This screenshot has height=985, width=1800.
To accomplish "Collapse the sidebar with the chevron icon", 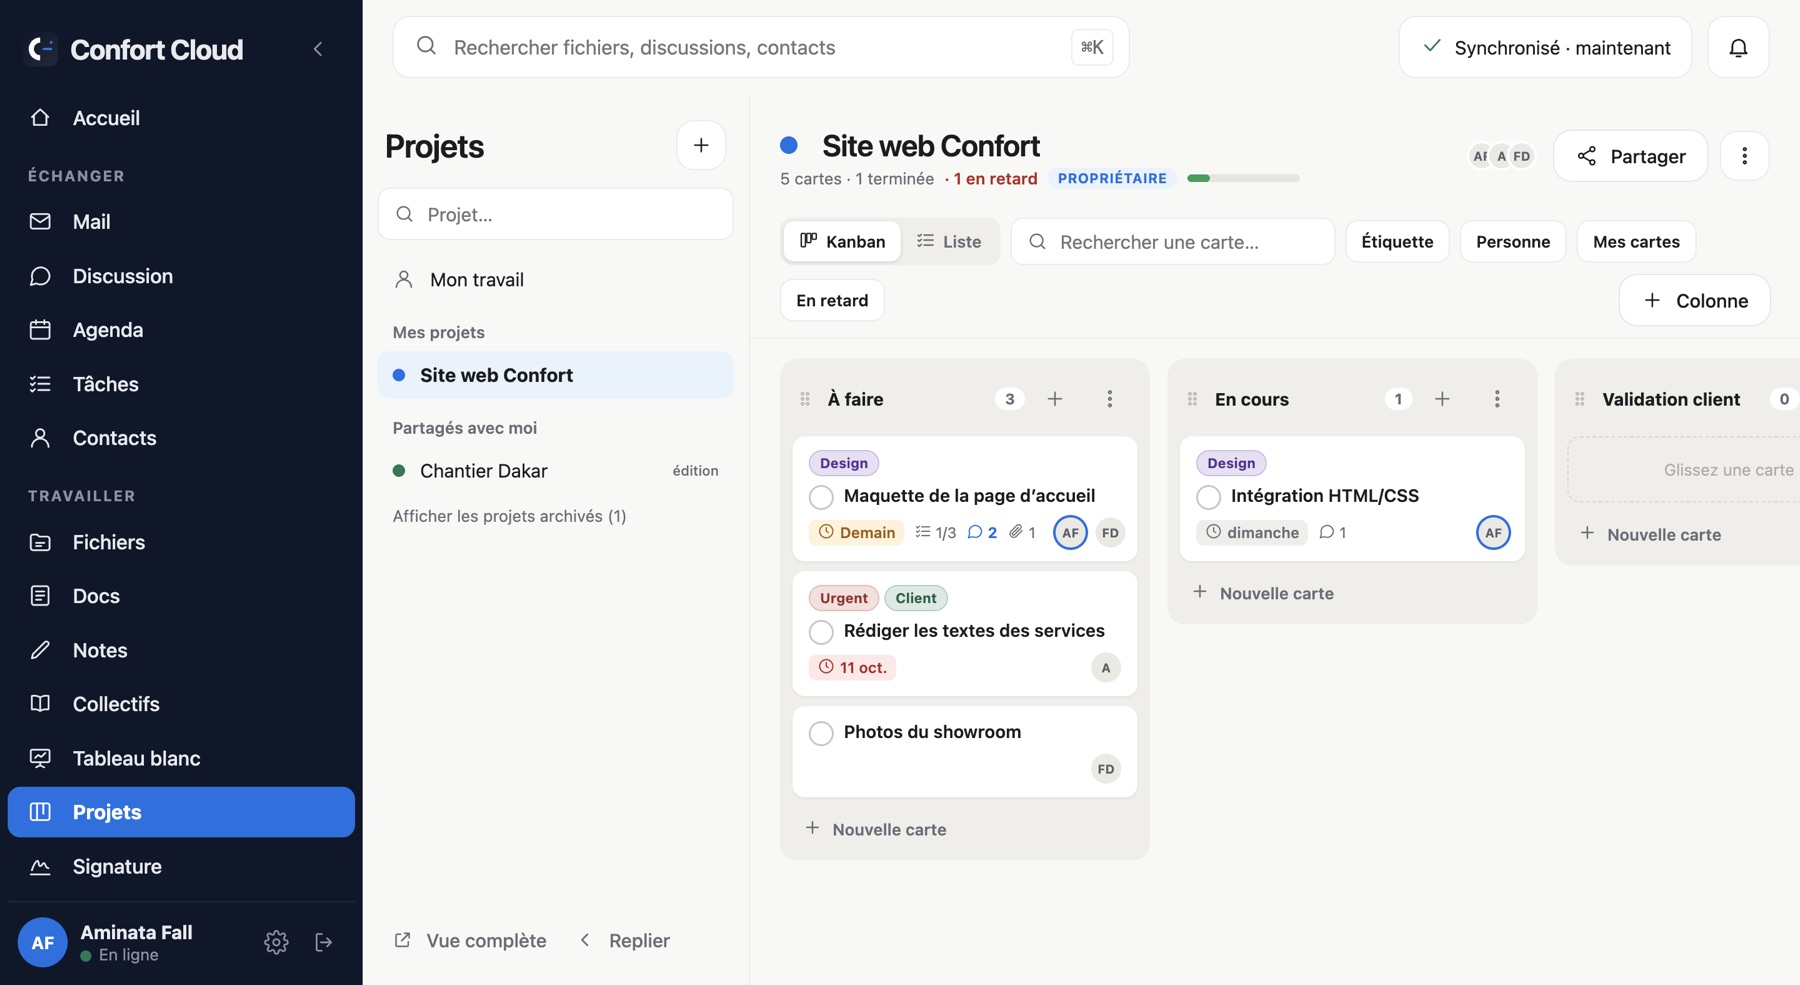I will pos(318,49).
